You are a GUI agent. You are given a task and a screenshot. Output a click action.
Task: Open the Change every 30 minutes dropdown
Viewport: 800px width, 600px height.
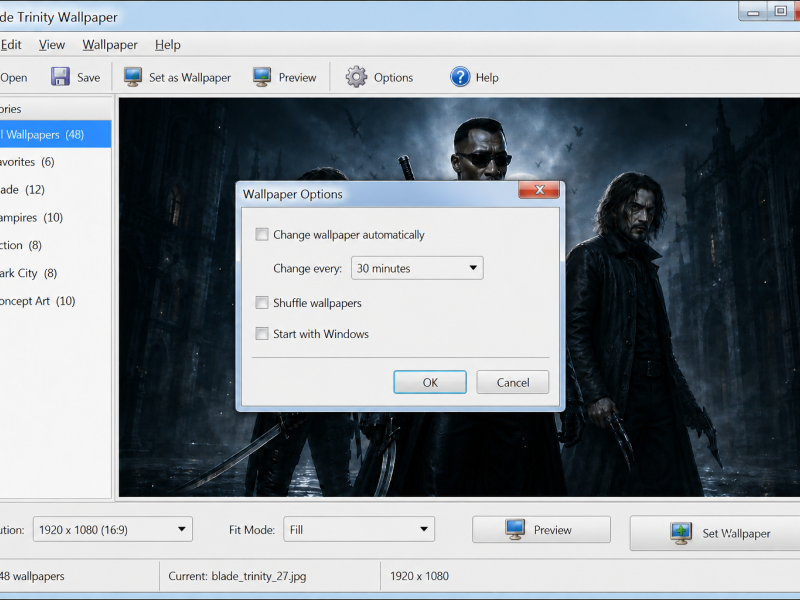point(417,268)
